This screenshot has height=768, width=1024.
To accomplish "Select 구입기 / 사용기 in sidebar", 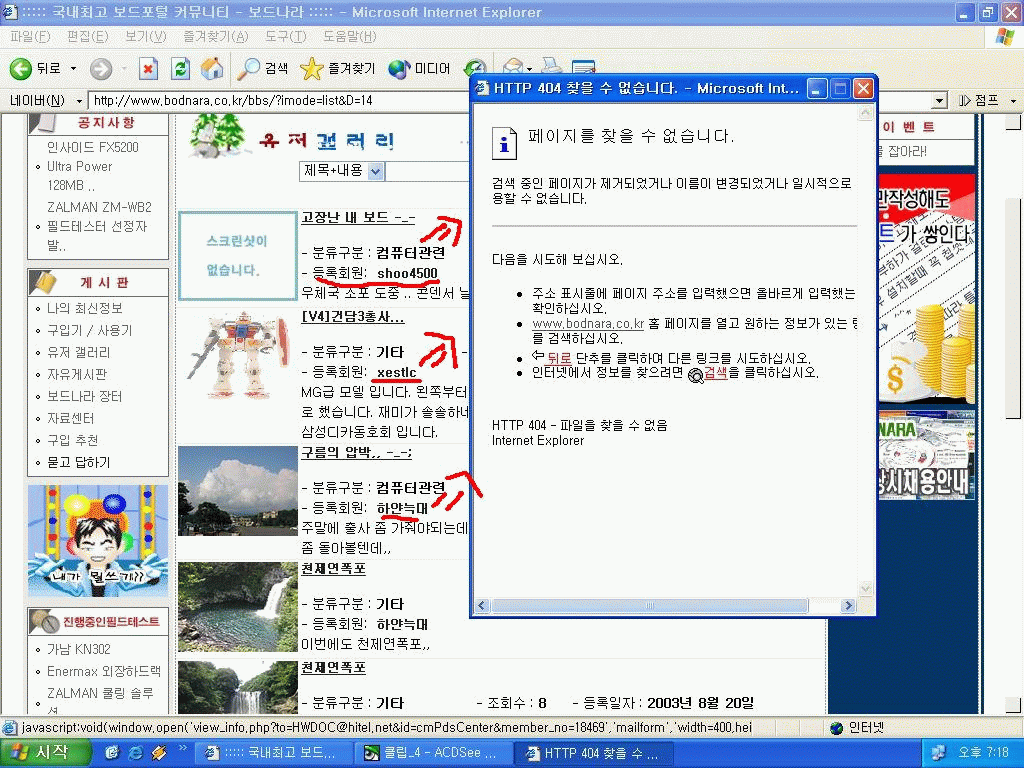I will pos(89,330).
